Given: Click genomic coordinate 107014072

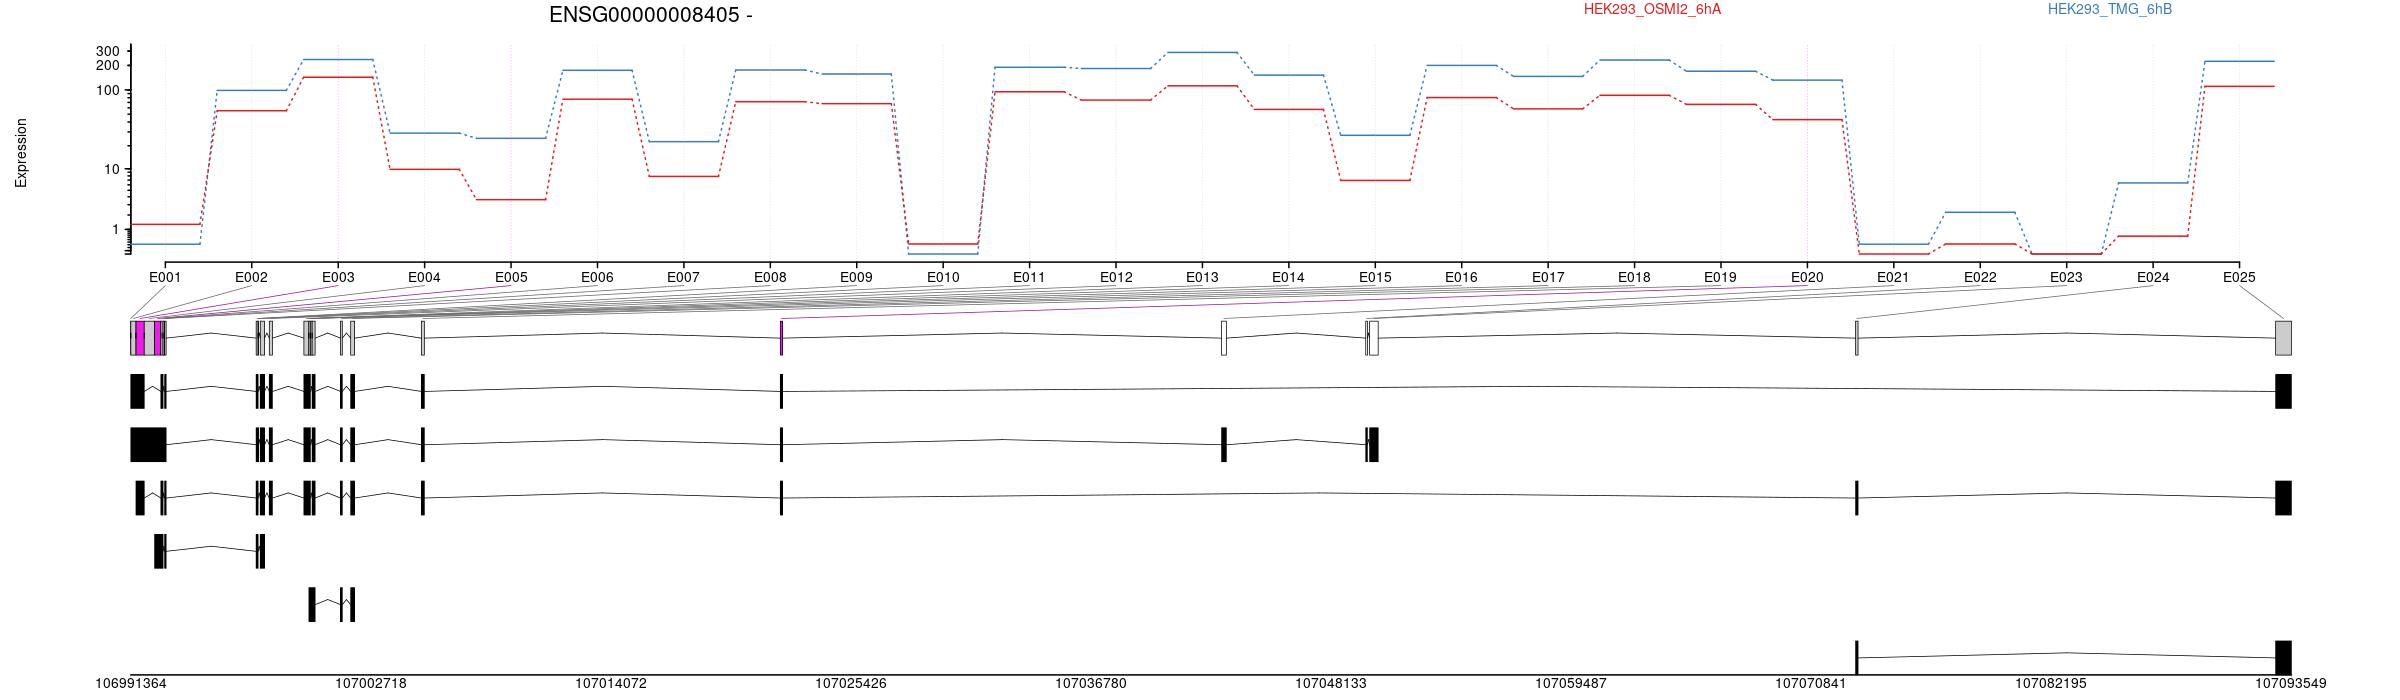Looking at the screenshot, I should 611,684.
